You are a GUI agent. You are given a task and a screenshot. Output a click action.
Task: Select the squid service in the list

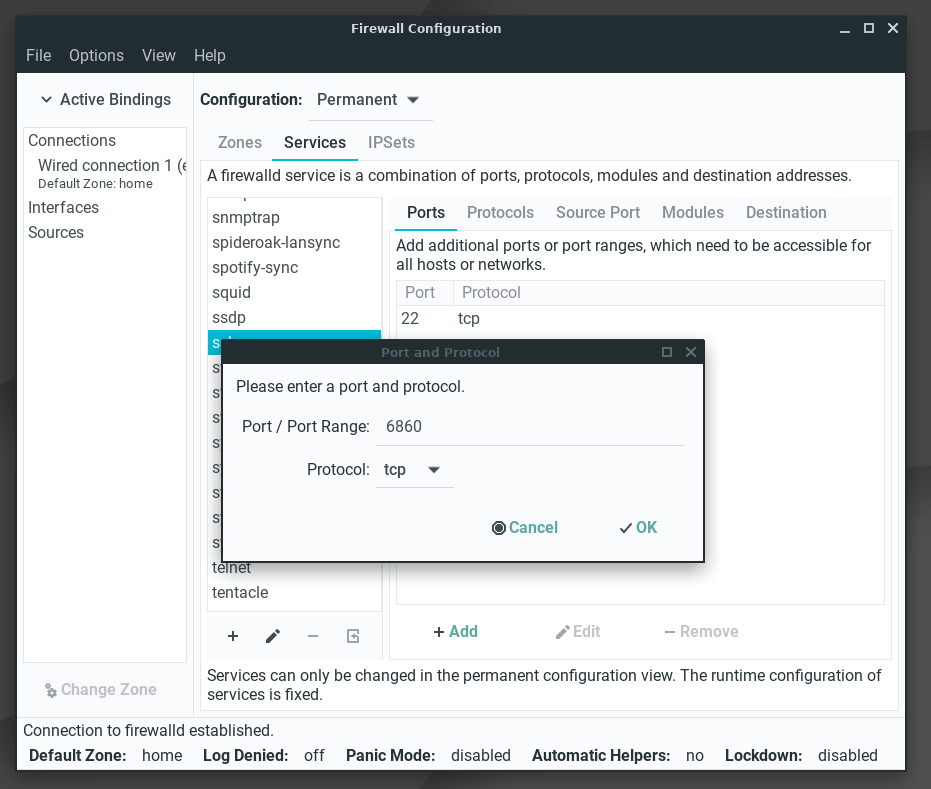click(232, 293)
